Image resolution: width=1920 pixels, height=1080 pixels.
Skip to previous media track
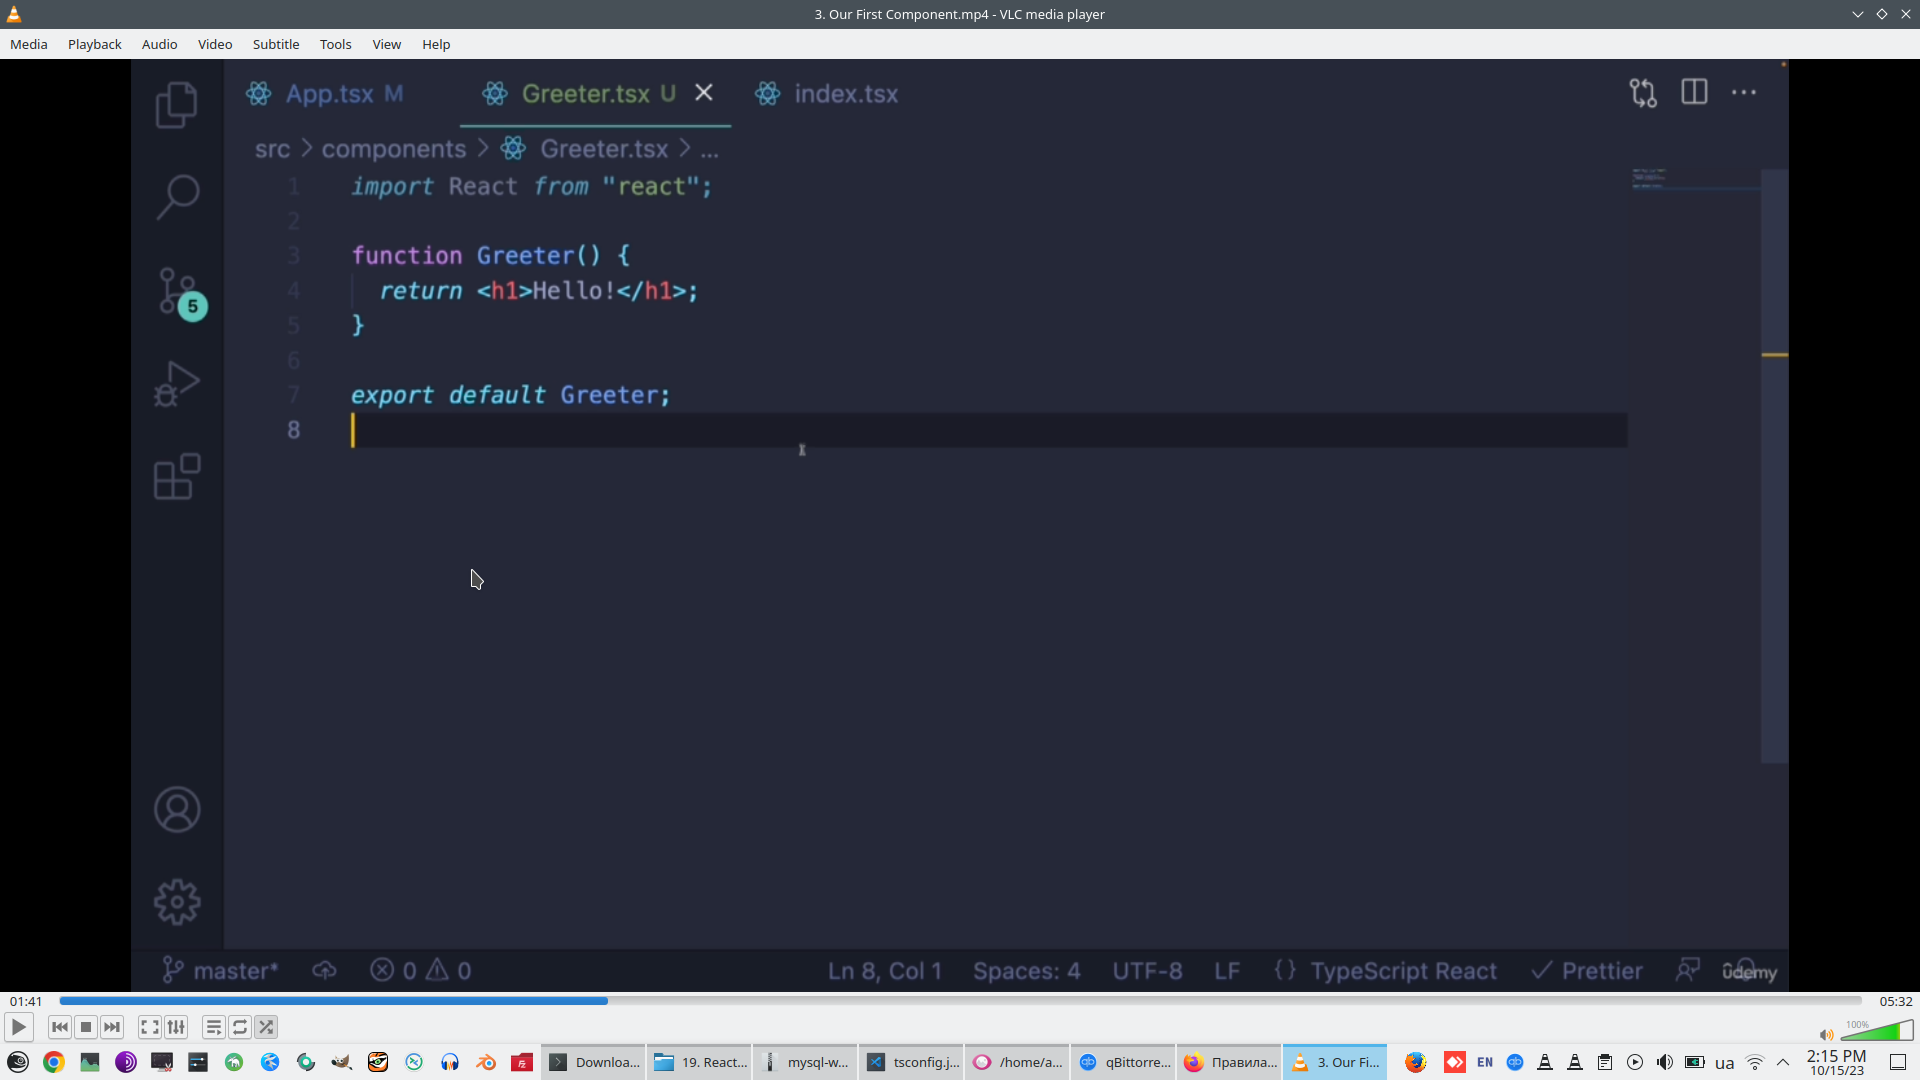(x=59, y=1027)
